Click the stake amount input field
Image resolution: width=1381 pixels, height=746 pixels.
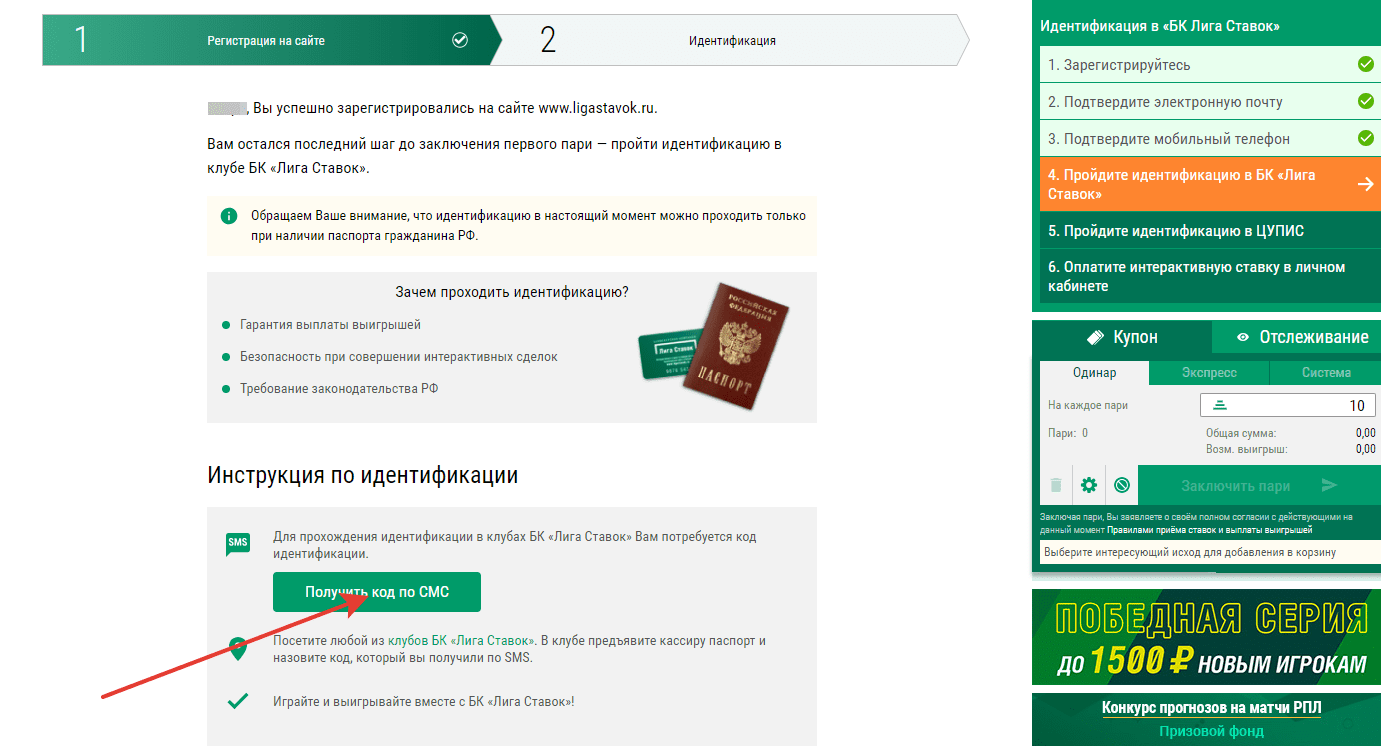pyautogui.click(x=1287, y=405)
